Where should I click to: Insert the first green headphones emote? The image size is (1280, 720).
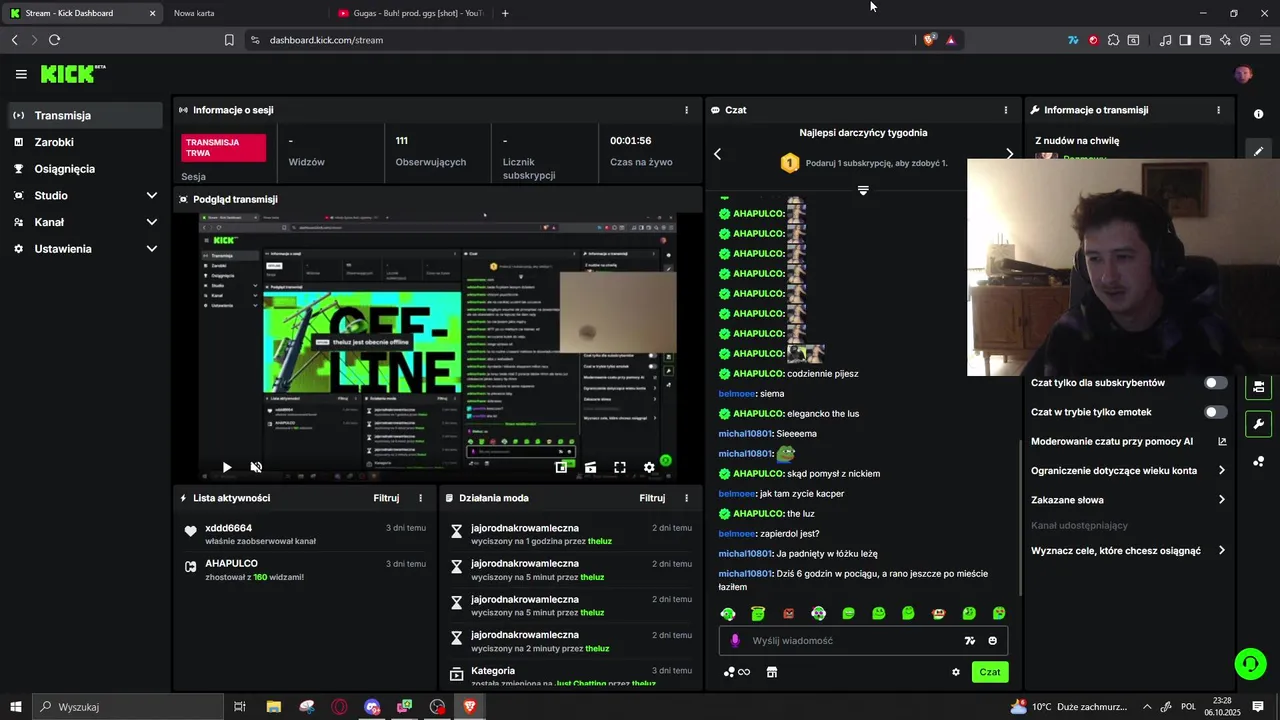coord(728,613)
